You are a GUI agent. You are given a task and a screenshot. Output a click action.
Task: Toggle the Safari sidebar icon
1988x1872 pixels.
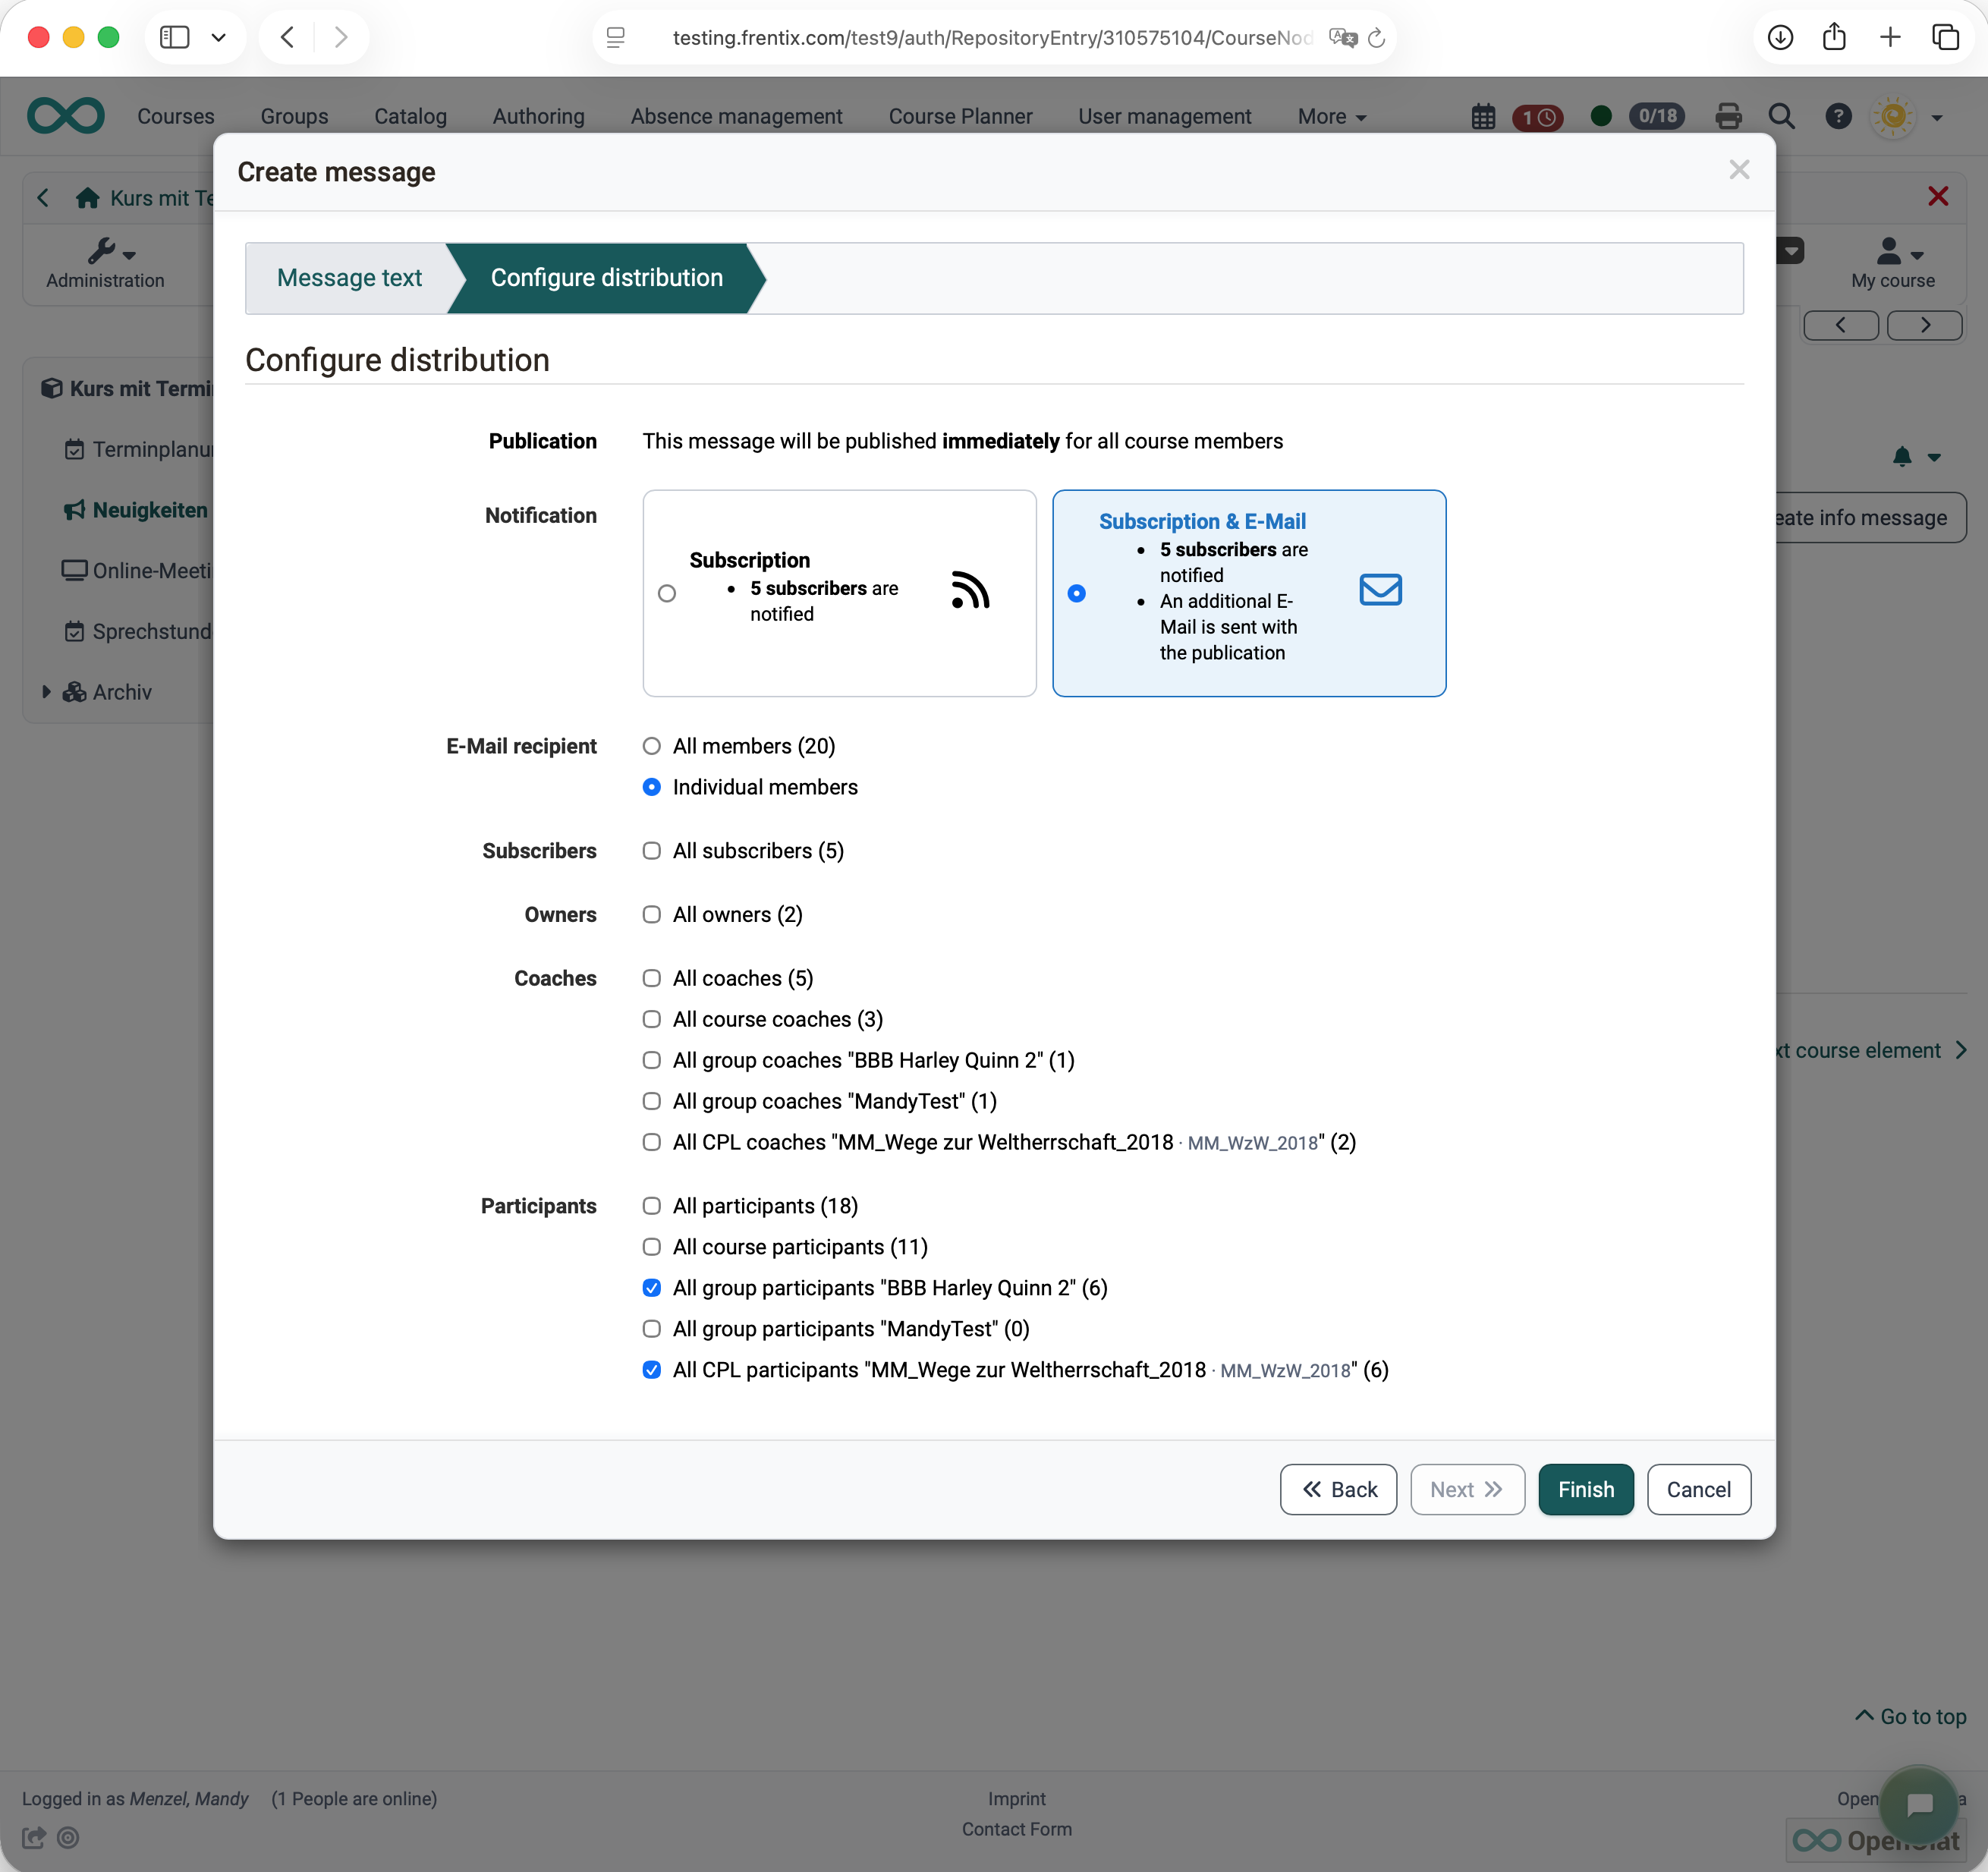[x=175, y=38]
